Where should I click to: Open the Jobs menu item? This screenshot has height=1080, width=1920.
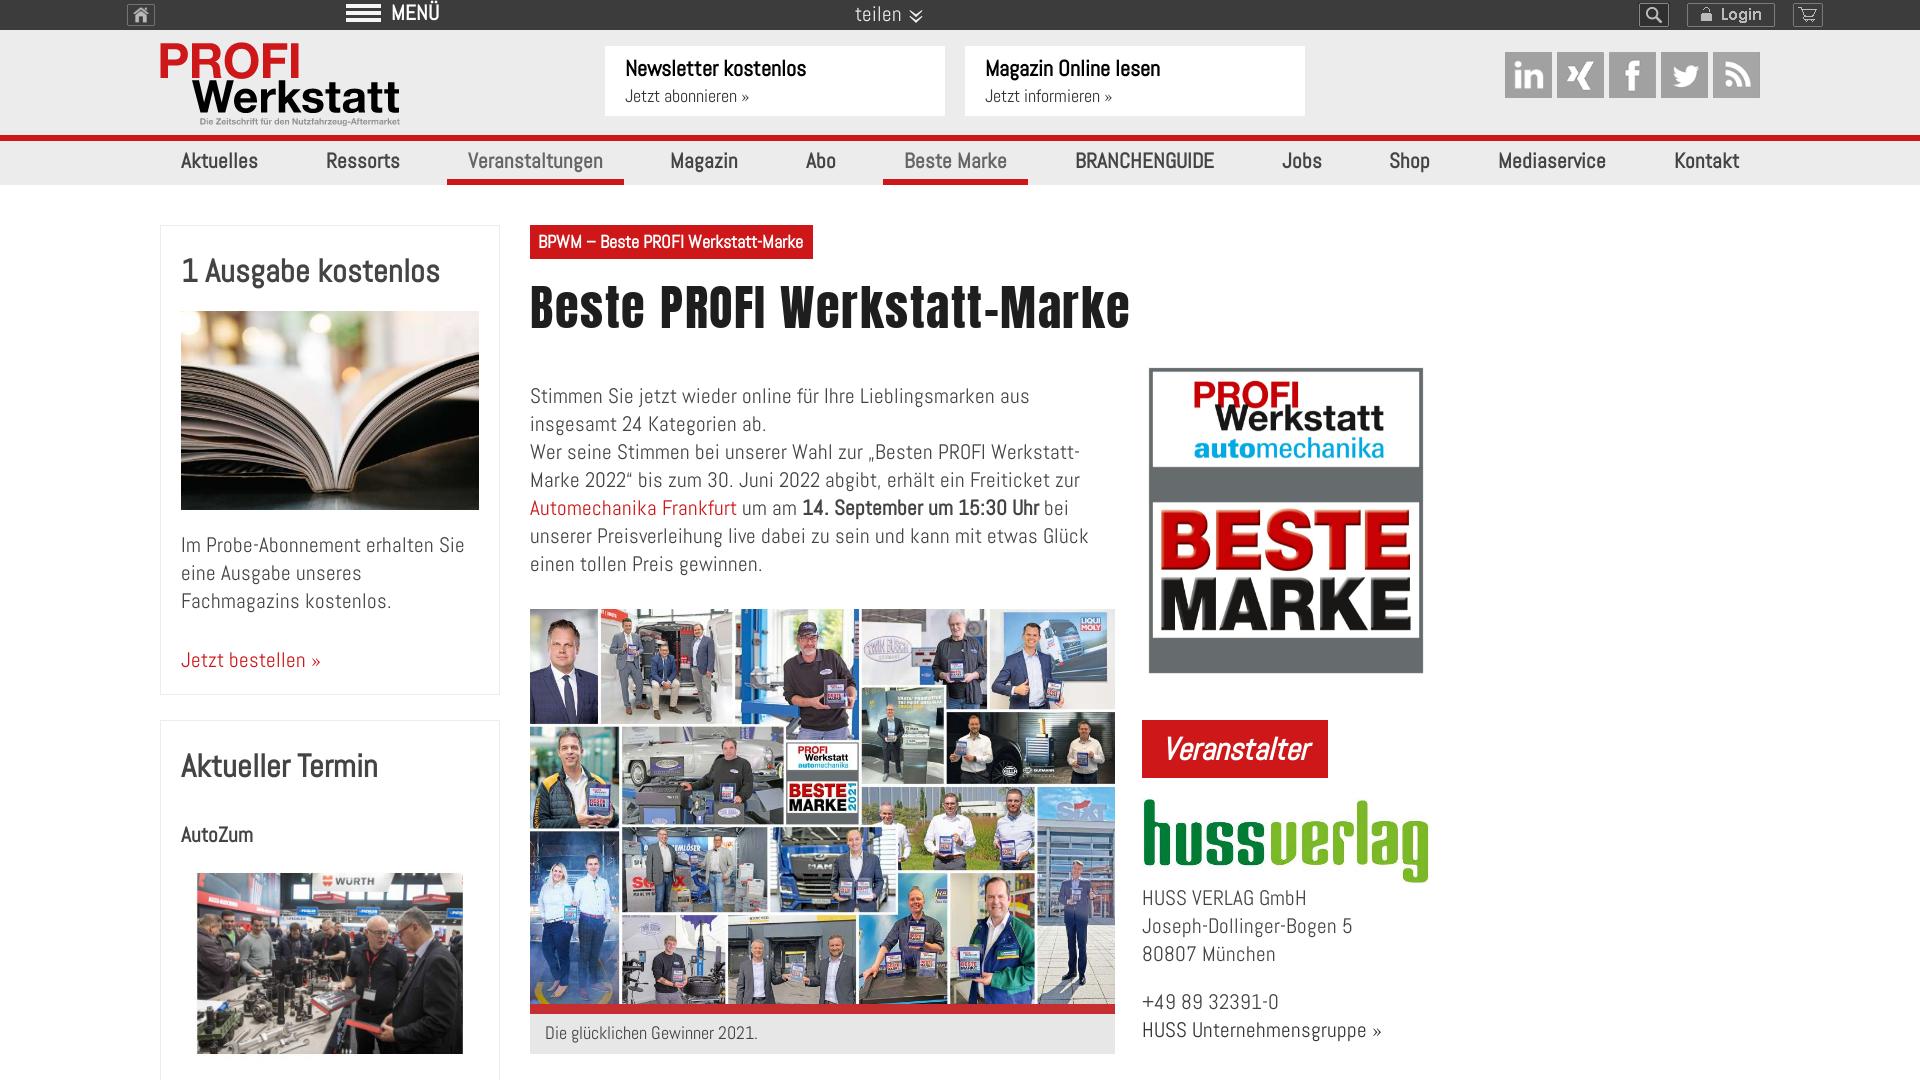[1302, 161]
